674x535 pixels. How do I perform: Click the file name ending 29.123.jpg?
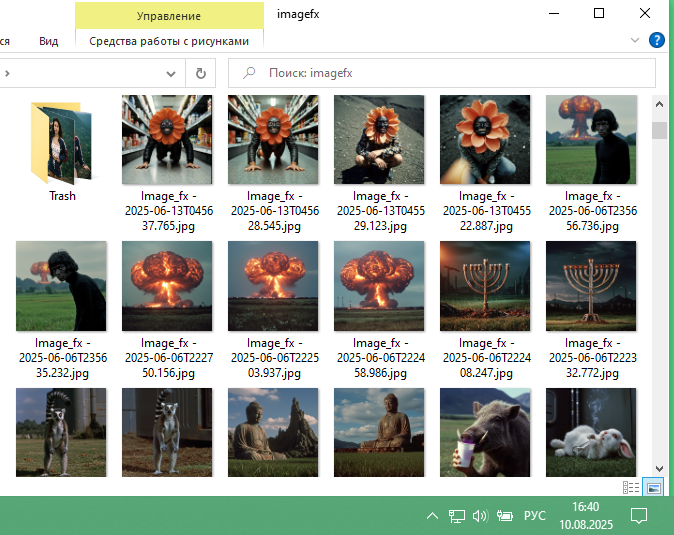point(380,211)
